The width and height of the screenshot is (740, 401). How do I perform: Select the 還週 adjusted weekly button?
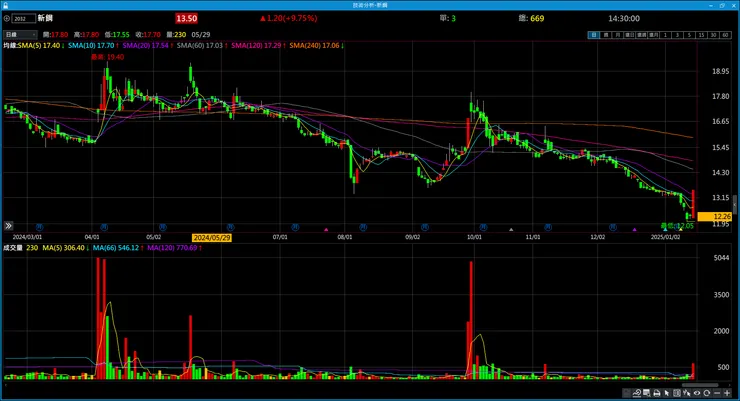click(641, 35)
